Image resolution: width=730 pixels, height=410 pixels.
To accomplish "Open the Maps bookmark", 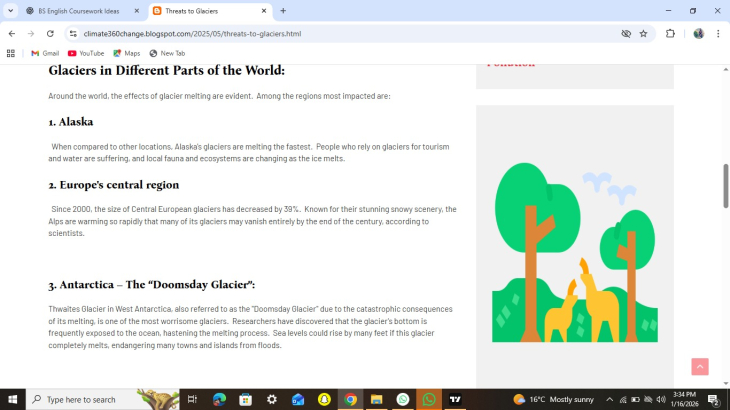I will [x=127, y=53].
